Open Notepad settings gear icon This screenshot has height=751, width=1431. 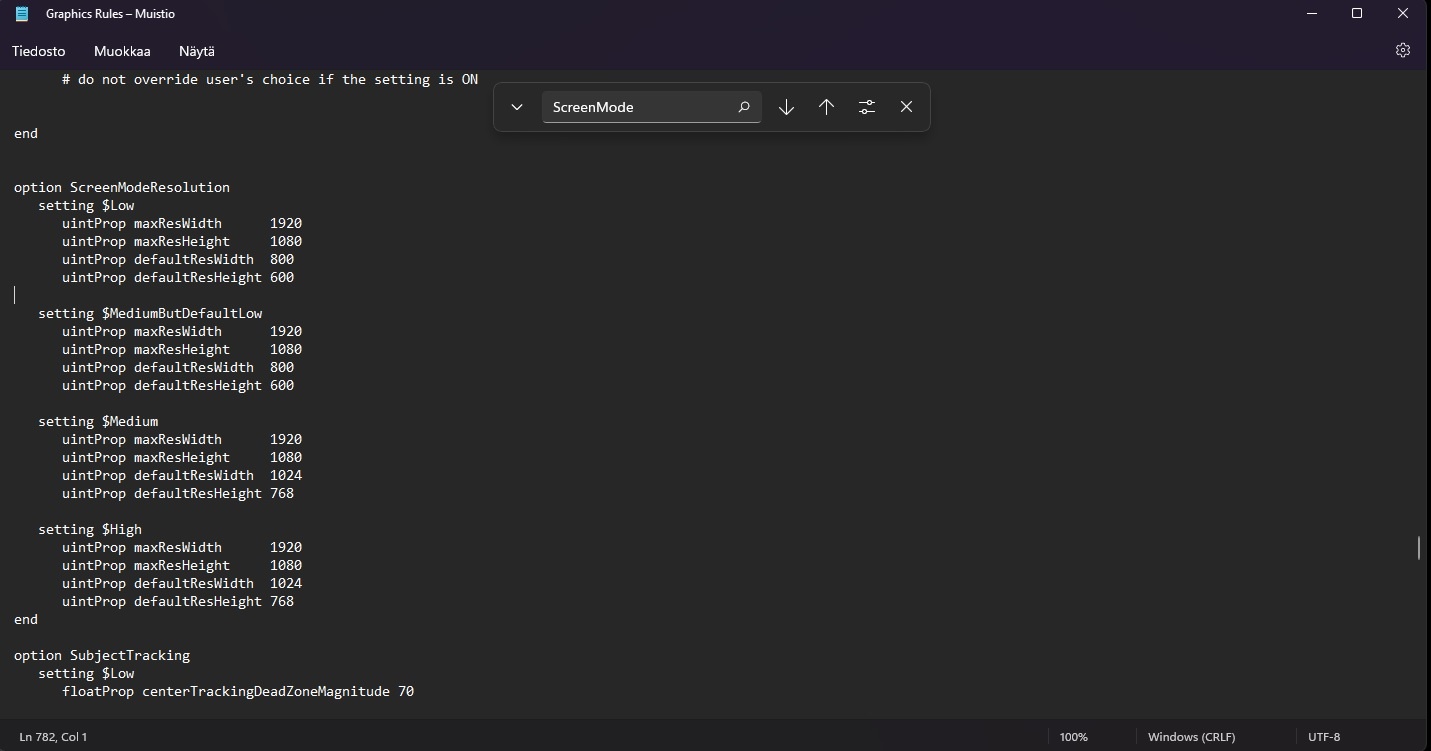(1402, 50)
